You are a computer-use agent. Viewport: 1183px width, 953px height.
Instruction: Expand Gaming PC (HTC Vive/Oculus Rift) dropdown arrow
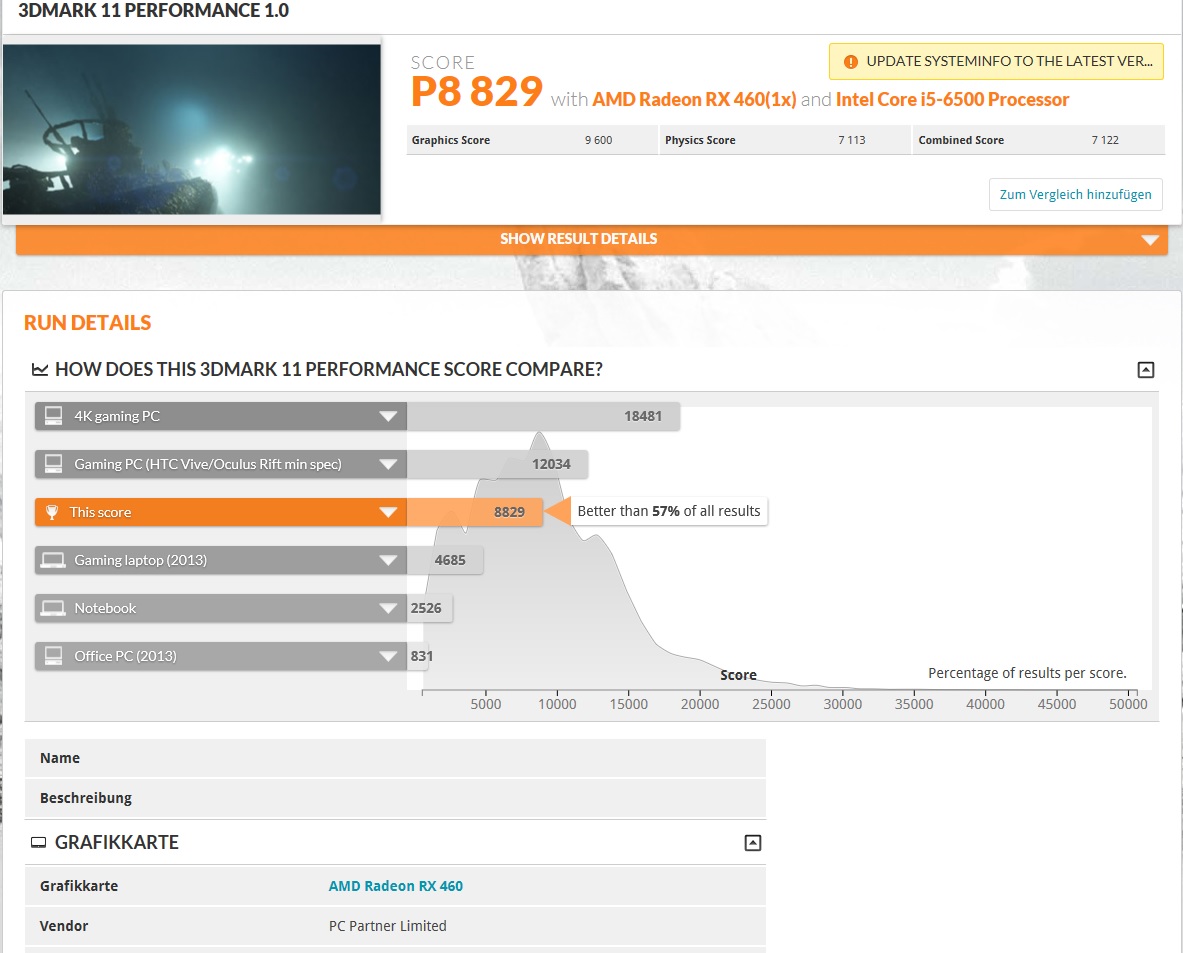tap(388, 464)
